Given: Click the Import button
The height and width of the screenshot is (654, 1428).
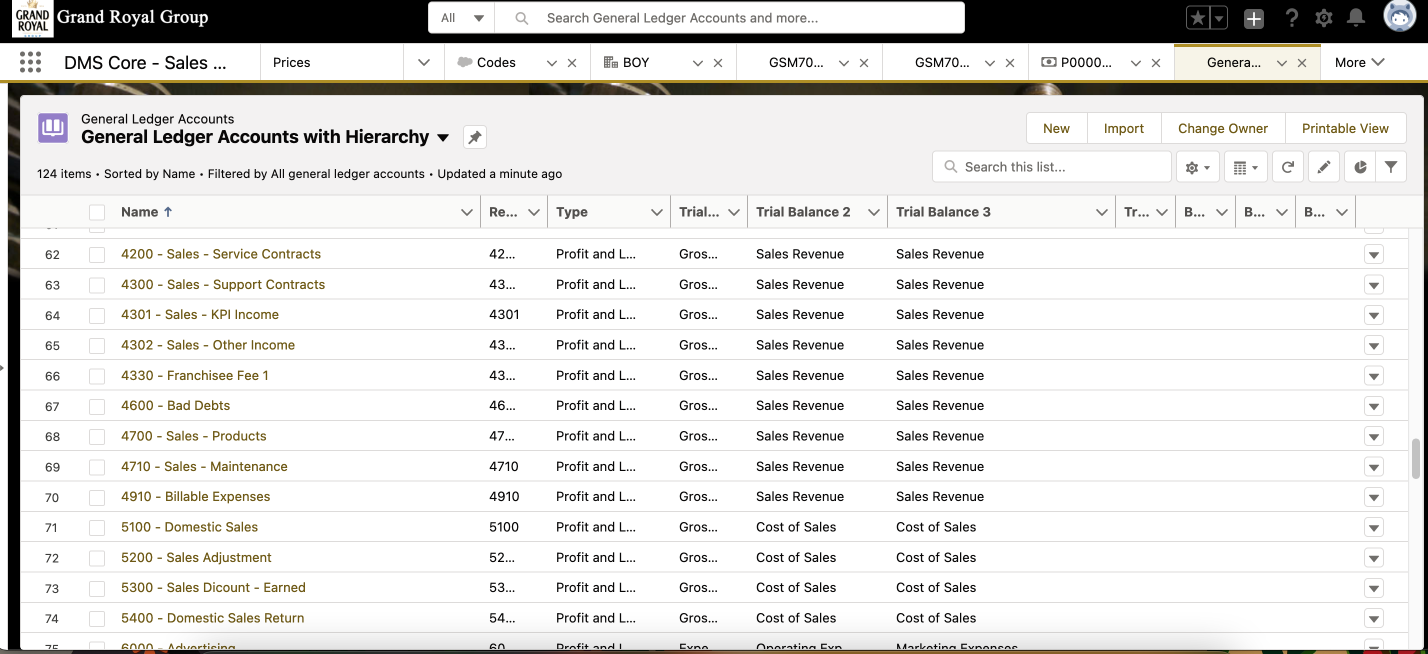Looking at the screenshot, I should [x=1124, y=128].
